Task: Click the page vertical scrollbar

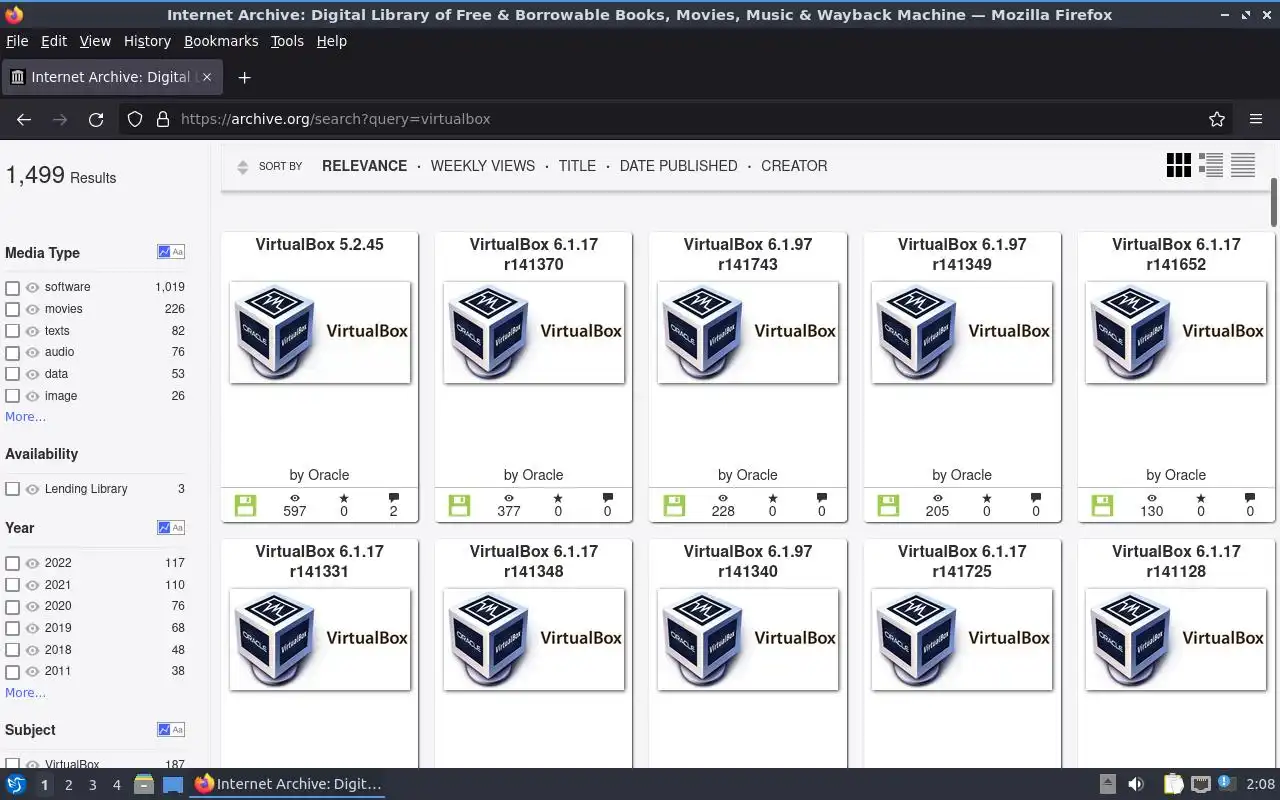Action: [1273, 202]
